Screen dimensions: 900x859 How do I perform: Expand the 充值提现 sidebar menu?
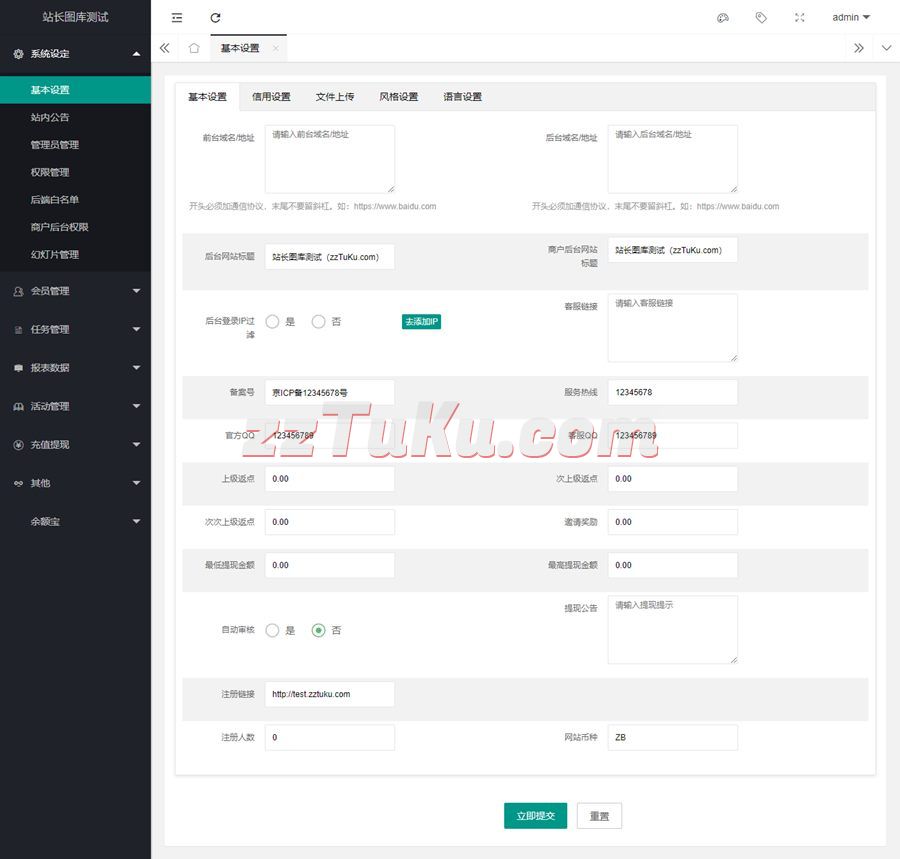click(x=75, y=444)
